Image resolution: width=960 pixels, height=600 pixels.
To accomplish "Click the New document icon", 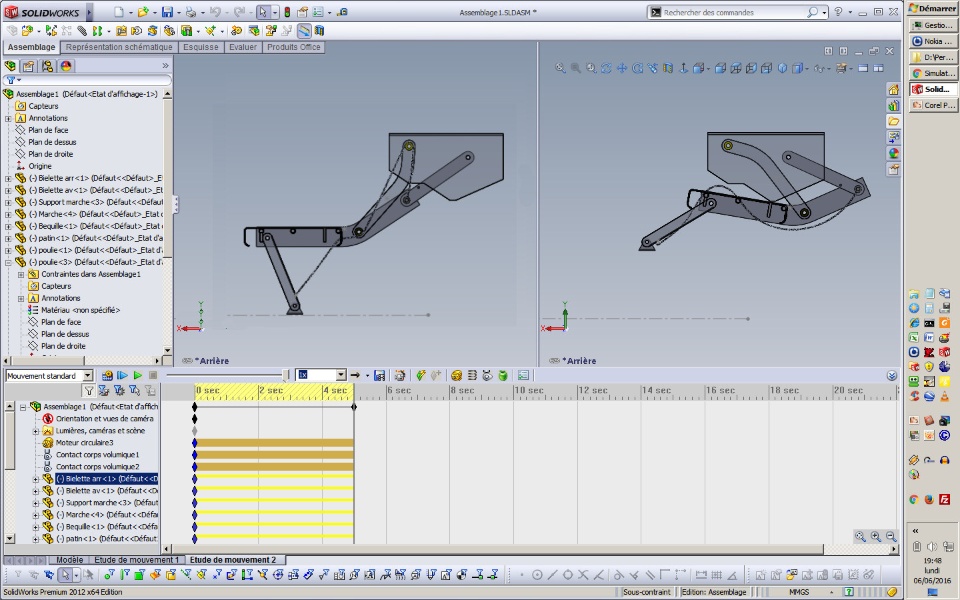I will pyautogui.click(x=119, y=12).
